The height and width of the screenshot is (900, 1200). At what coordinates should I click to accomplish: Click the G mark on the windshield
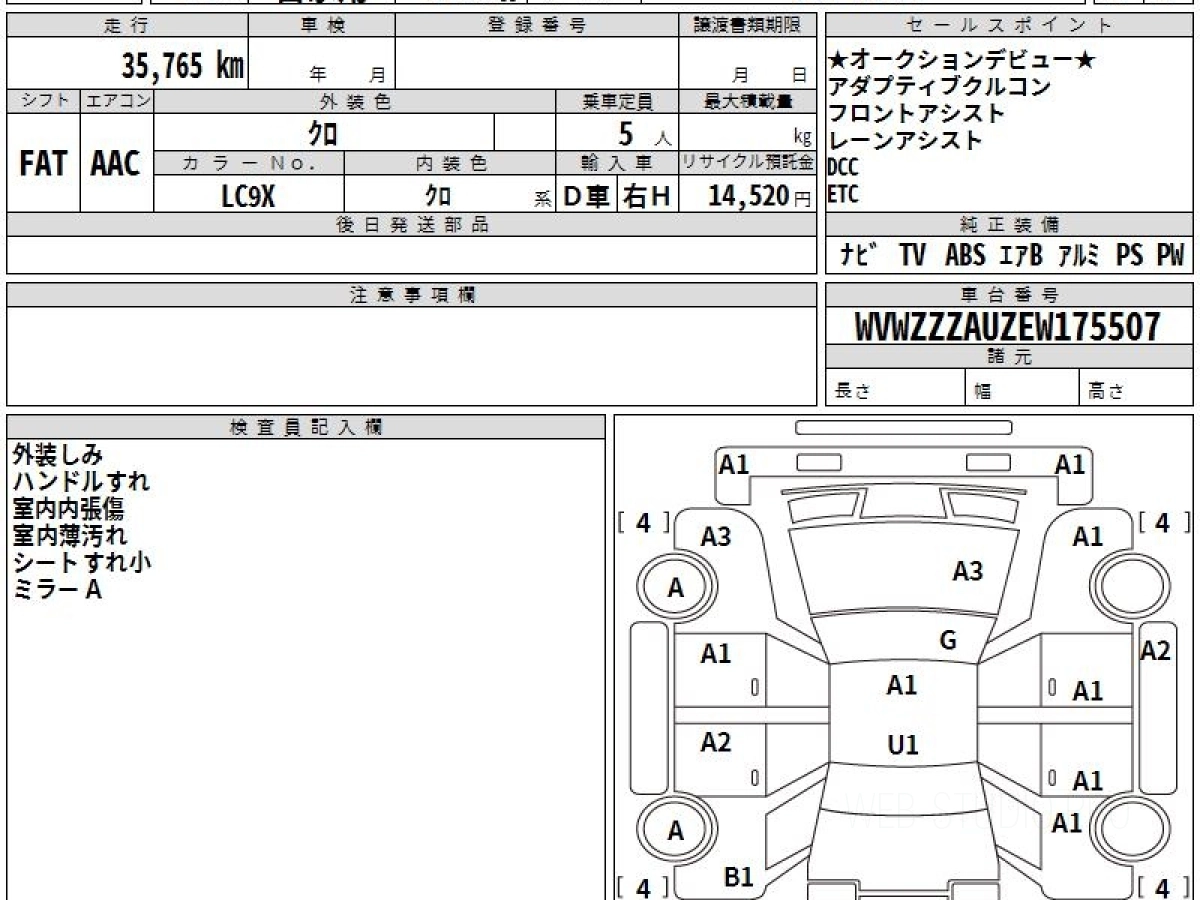point(948,642)
